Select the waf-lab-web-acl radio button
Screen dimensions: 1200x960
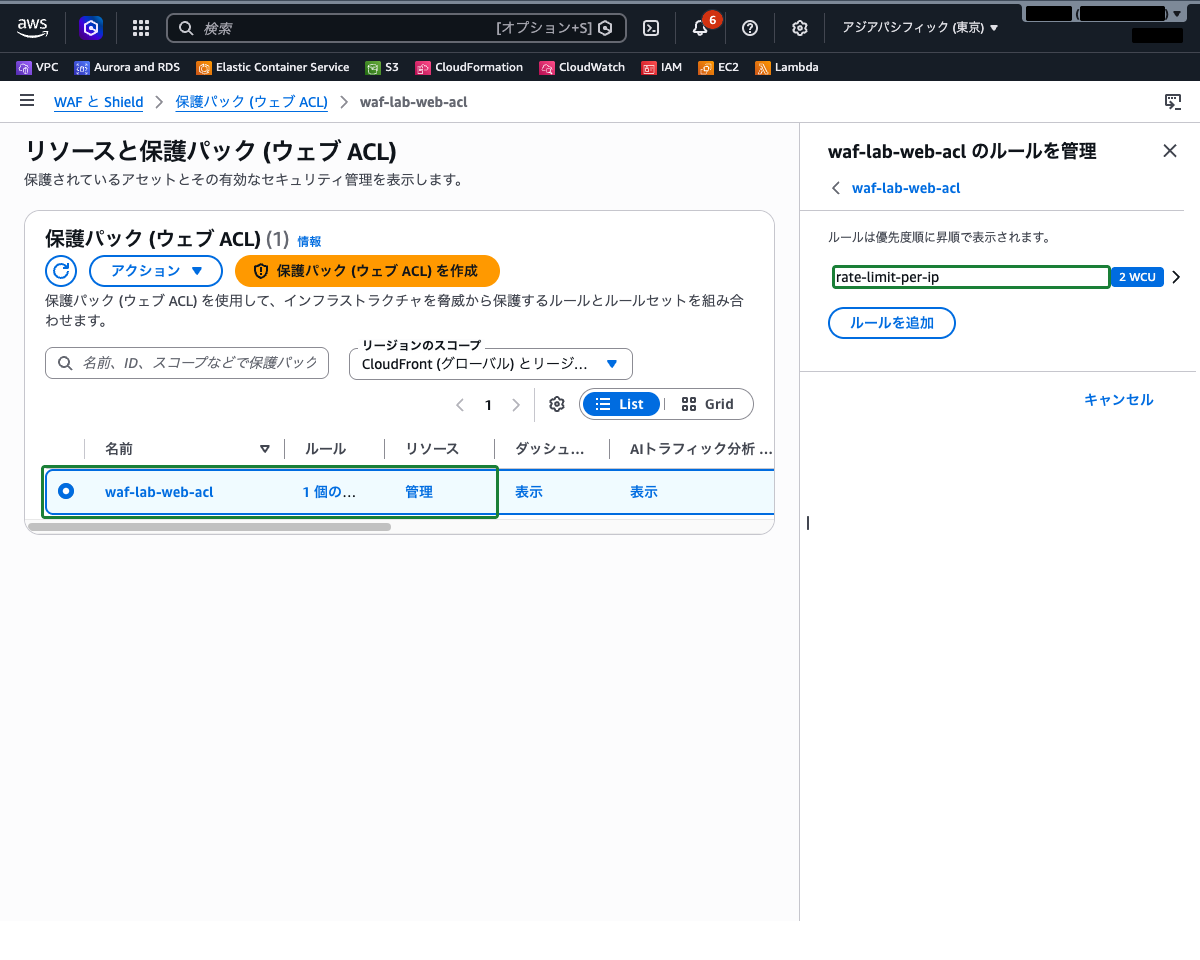point(66,491)
